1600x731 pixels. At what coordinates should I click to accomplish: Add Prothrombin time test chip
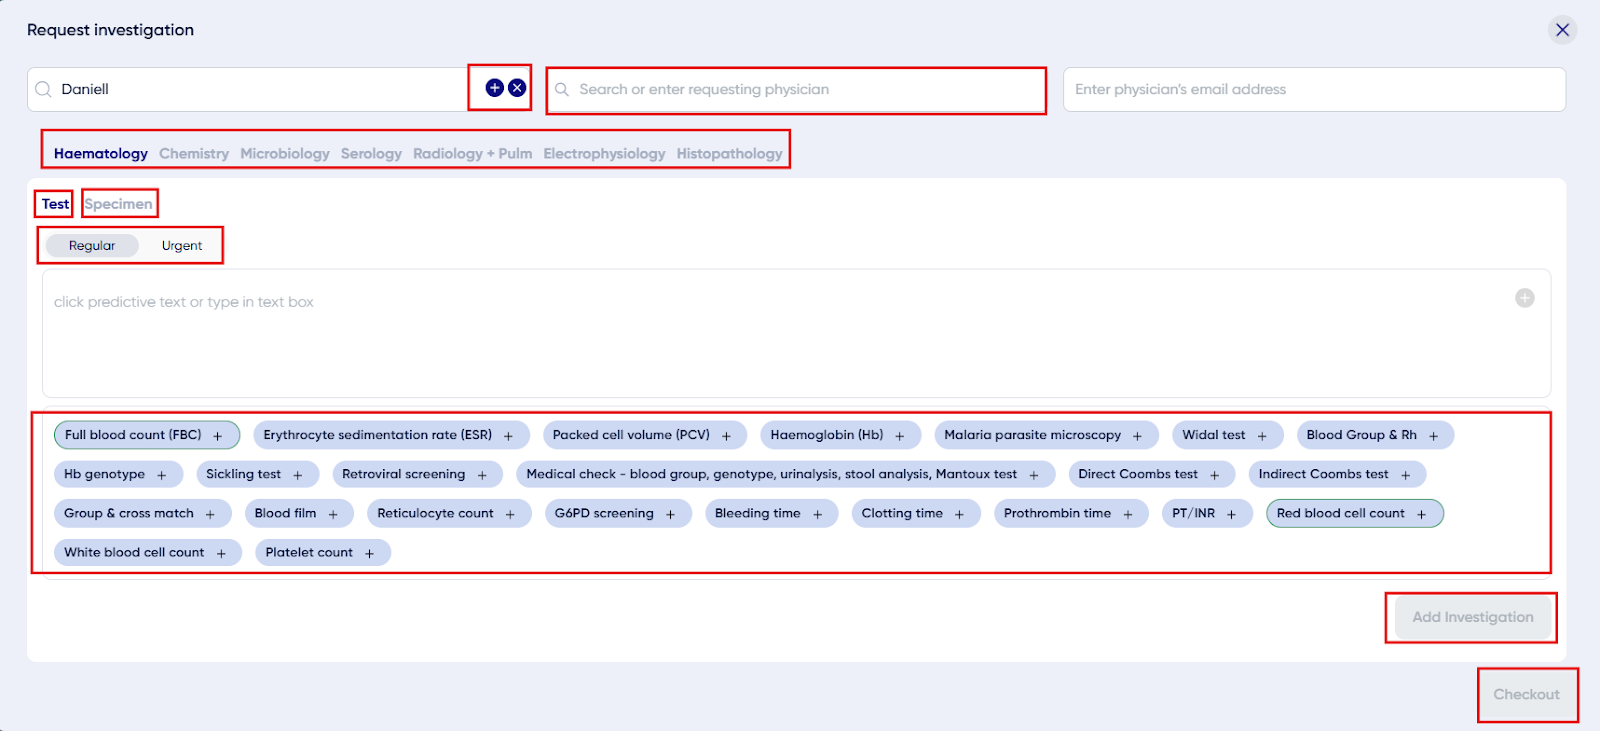(1071, 514)
